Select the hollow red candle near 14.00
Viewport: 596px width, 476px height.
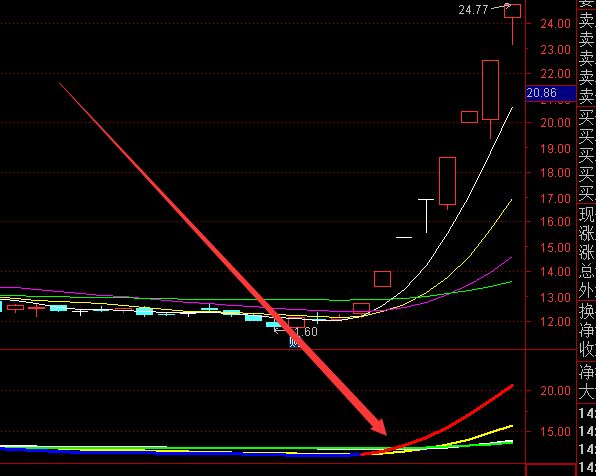coord(382,279)
